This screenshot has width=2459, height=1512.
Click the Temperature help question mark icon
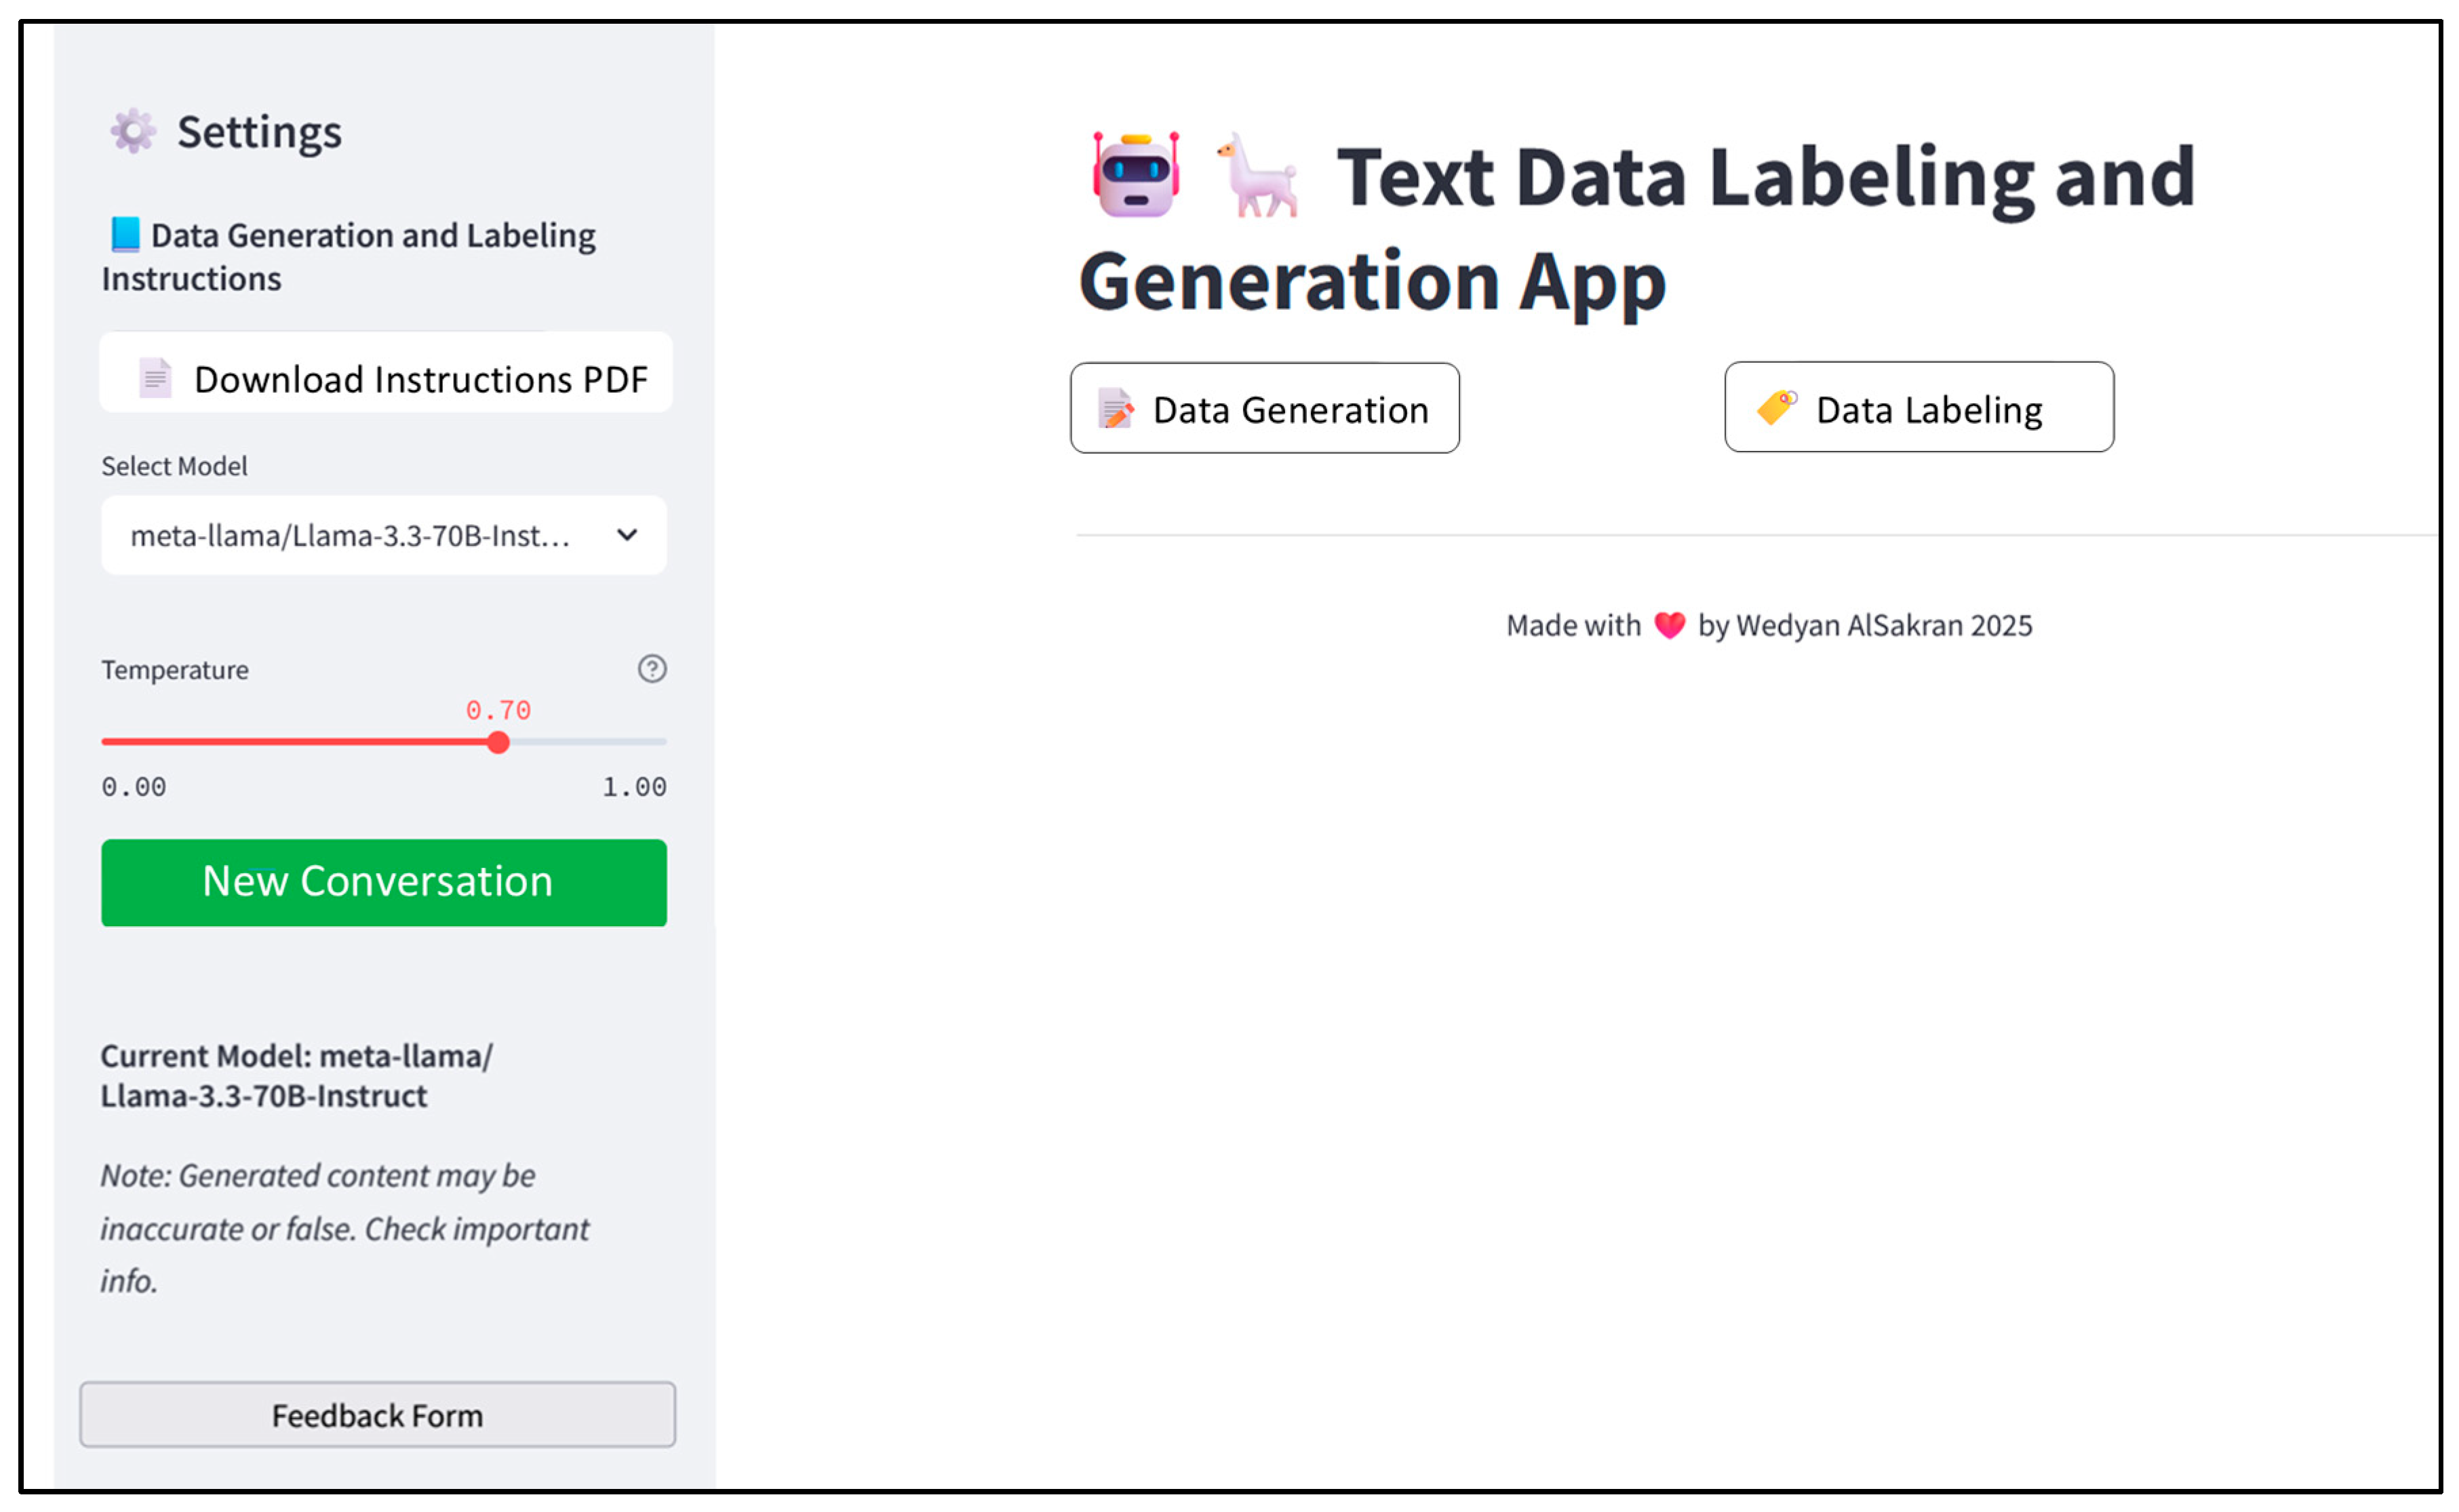tap(652, 668)
